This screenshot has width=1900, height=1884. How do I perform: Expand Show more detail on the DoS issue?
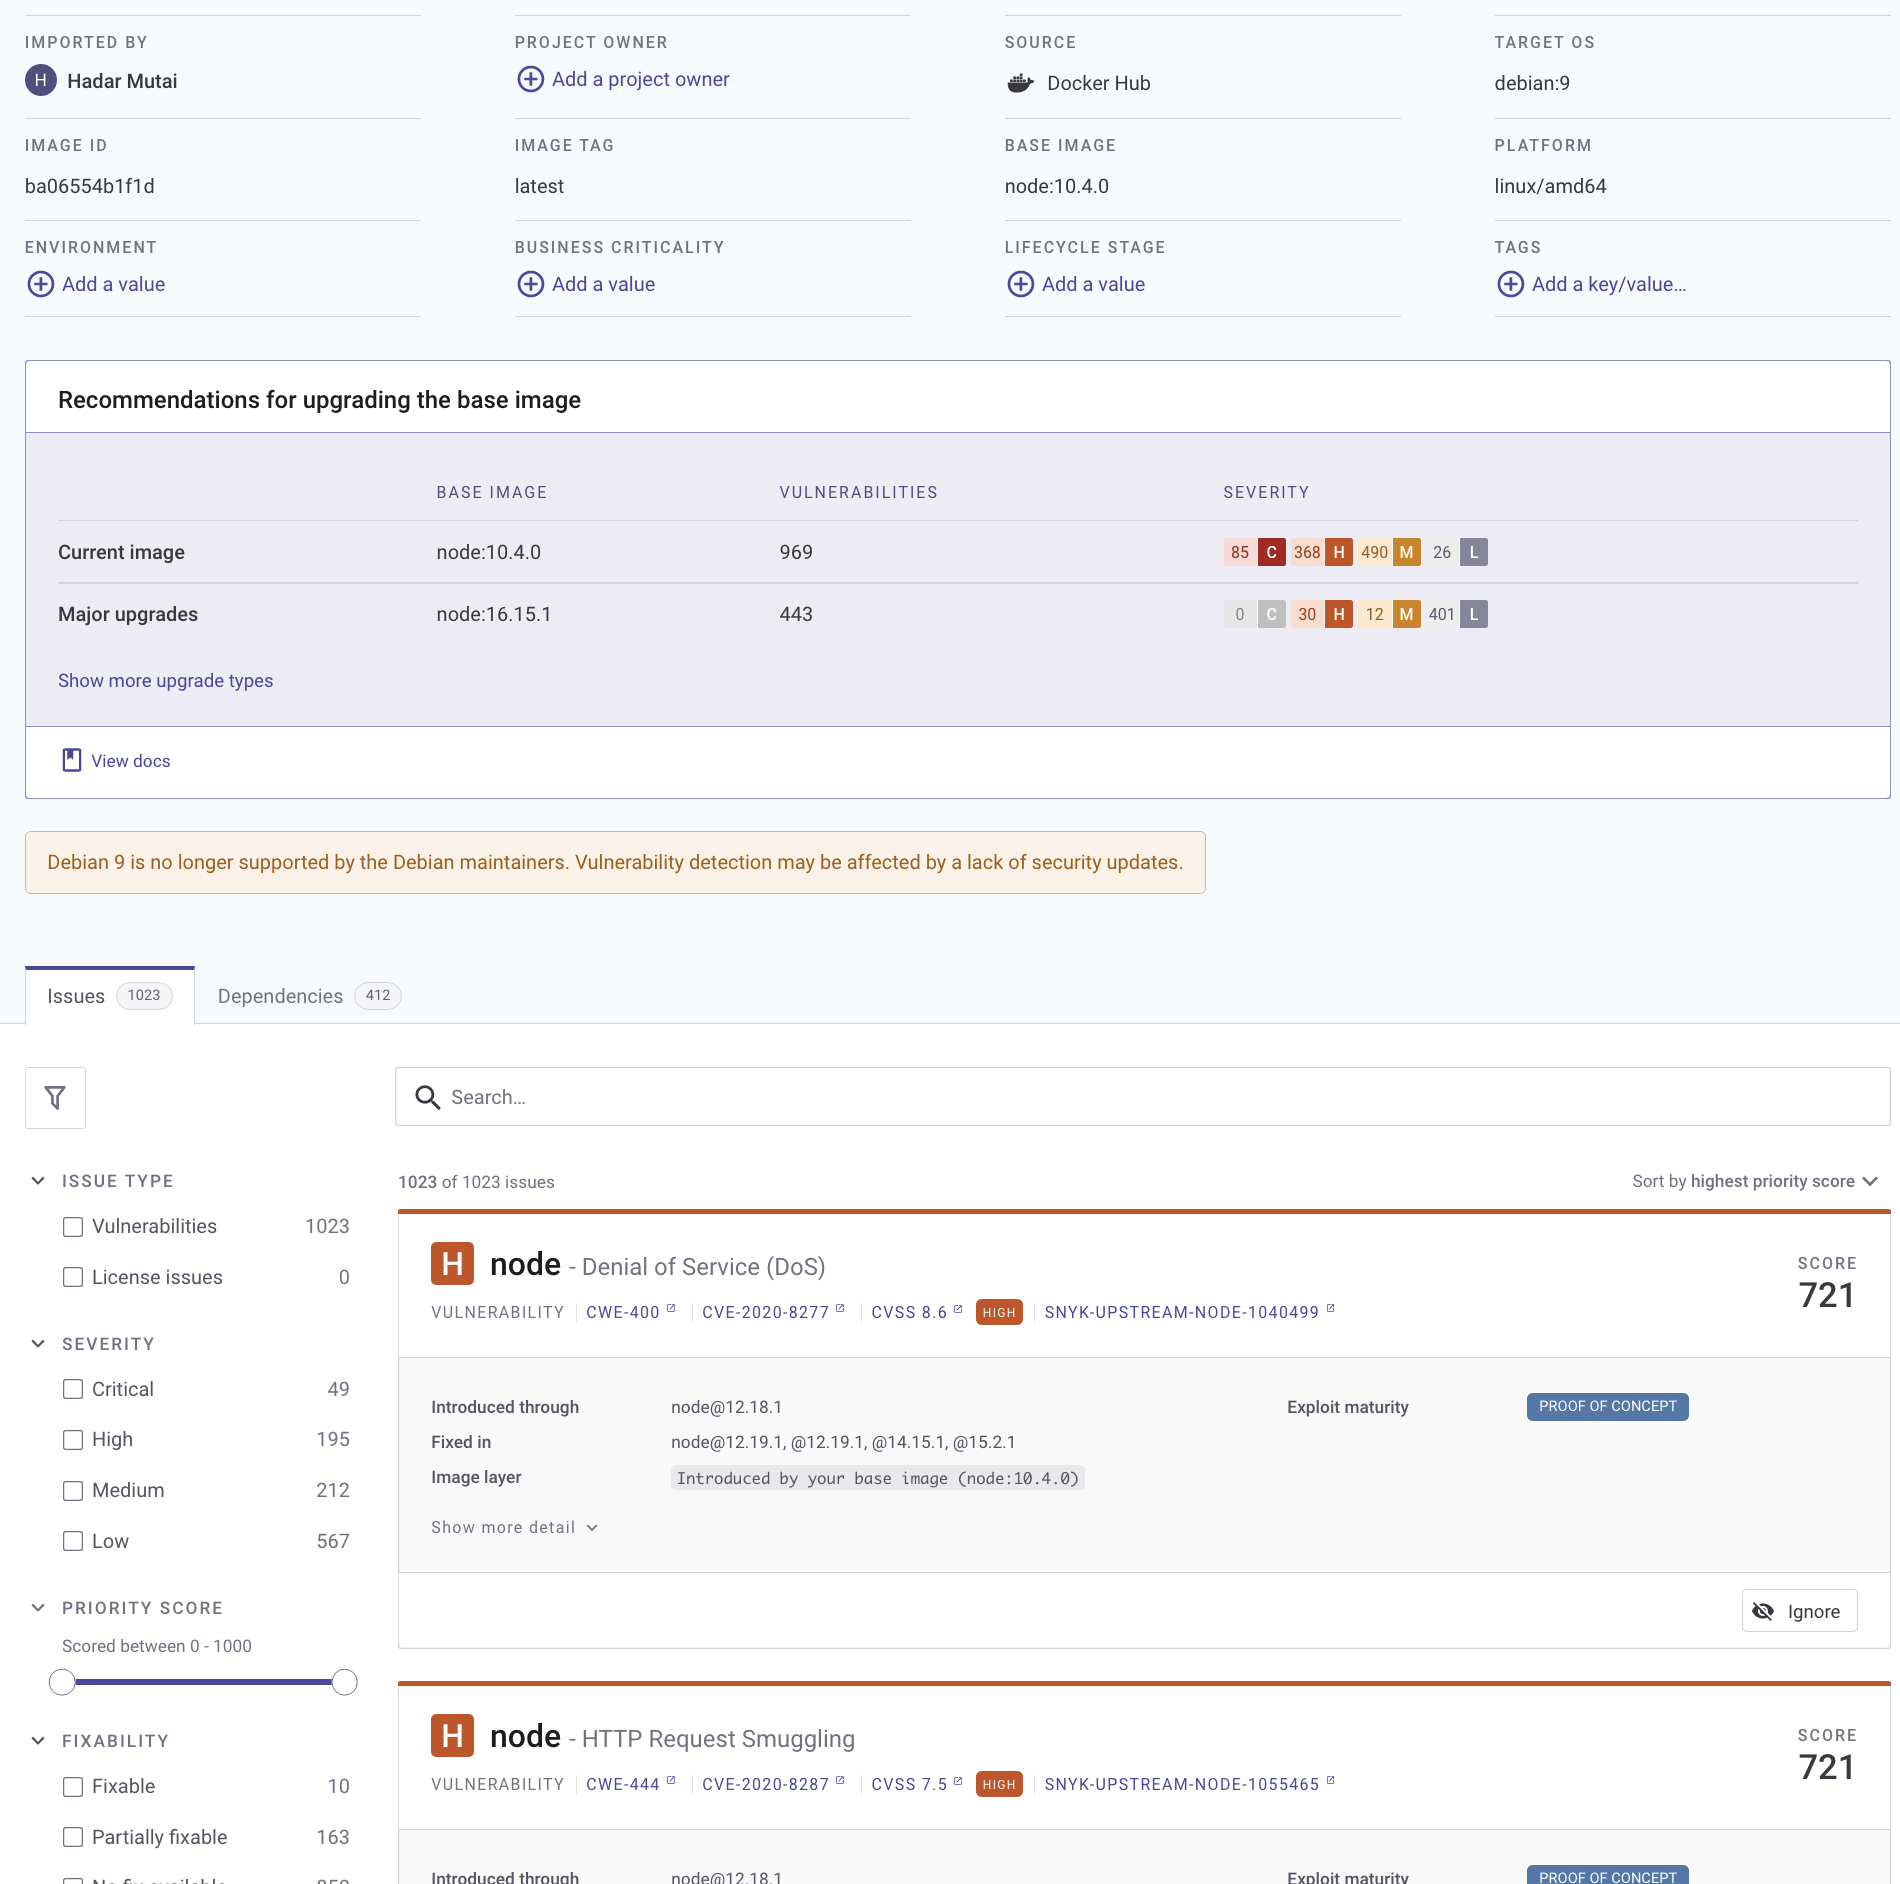pyautogui.click(x=514, y=1527)
